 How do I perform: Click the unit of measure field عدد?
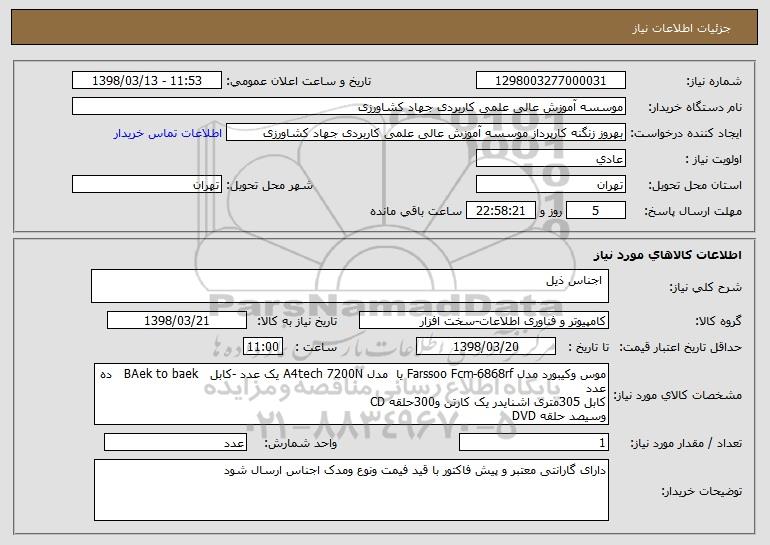coord(175,443)
